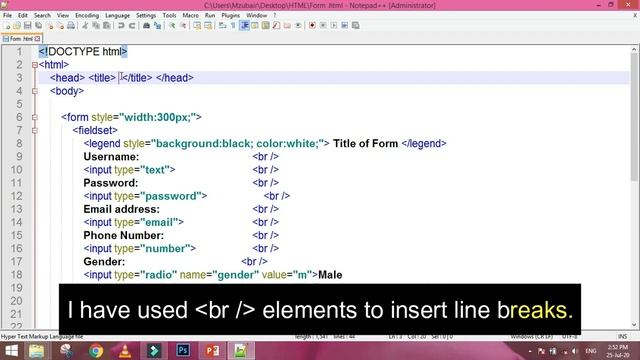The height and width of the screenshot is (360, 640).
Task: Close the Form.html tab with its X
Action: pos(38,39)
